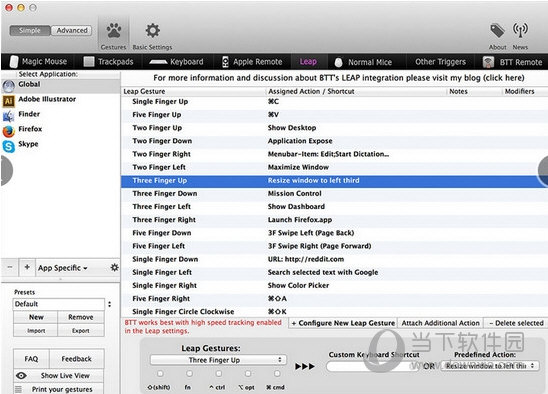Select the Three Finger Right gesture row

334,220
